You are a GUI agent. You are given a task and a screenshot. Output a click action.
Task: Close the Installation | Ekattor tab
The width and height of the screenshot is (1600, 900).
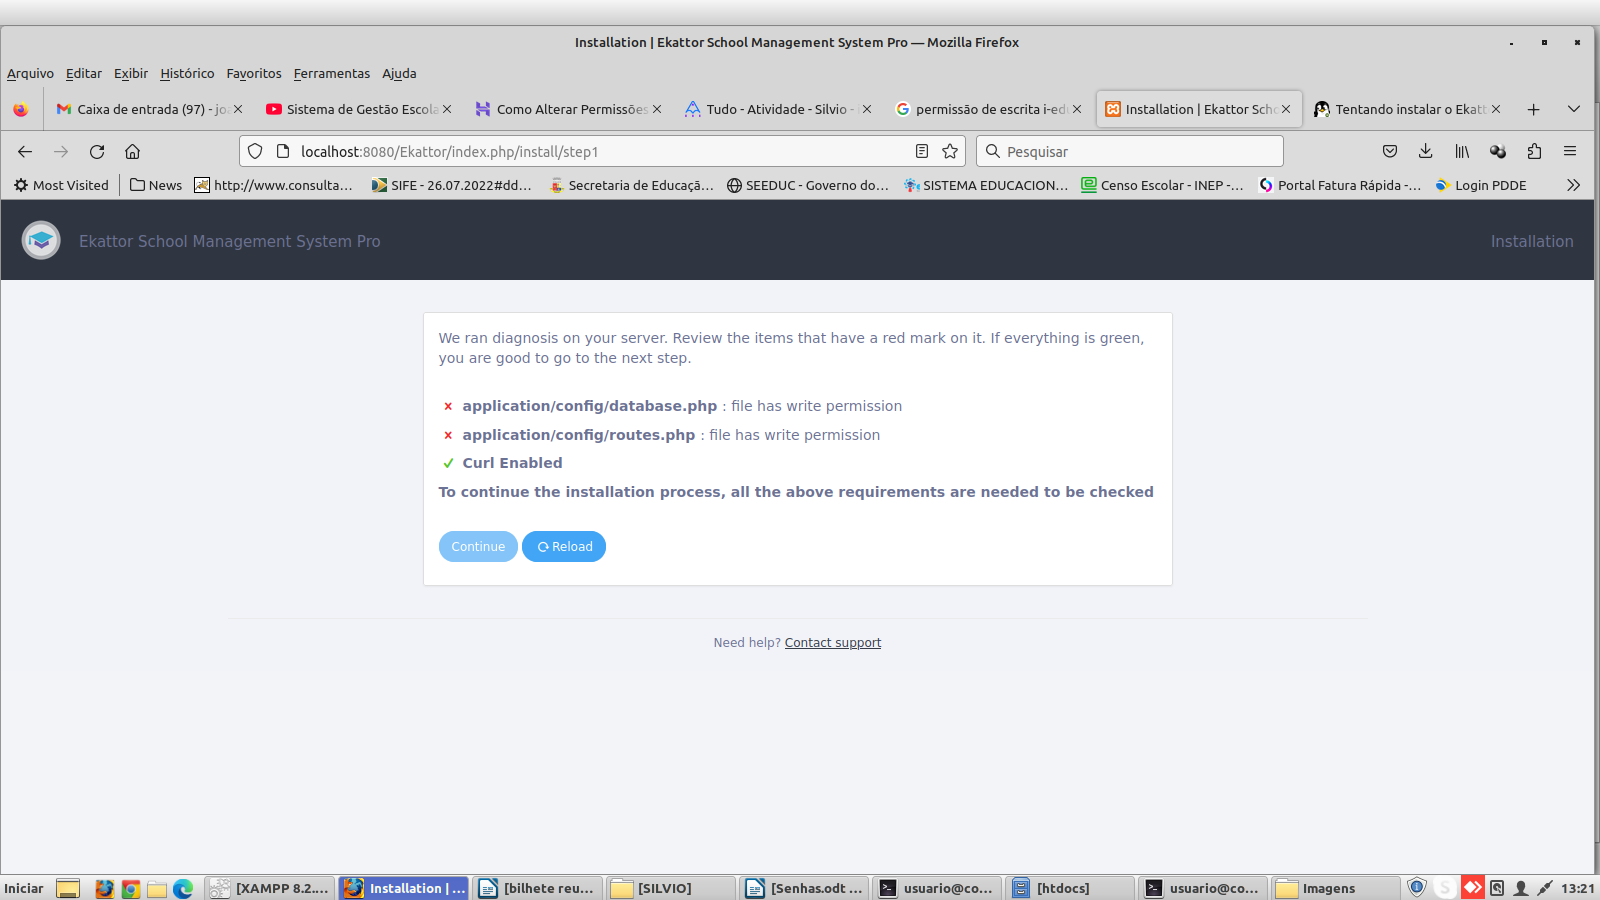point(1286,109)
